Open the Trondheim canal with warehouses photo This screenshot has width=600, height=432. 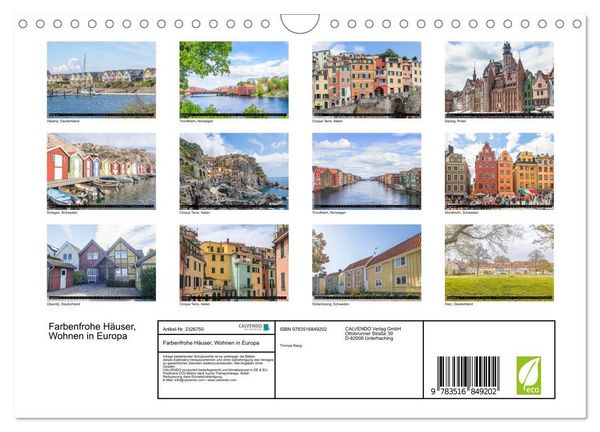pos(367,171)
